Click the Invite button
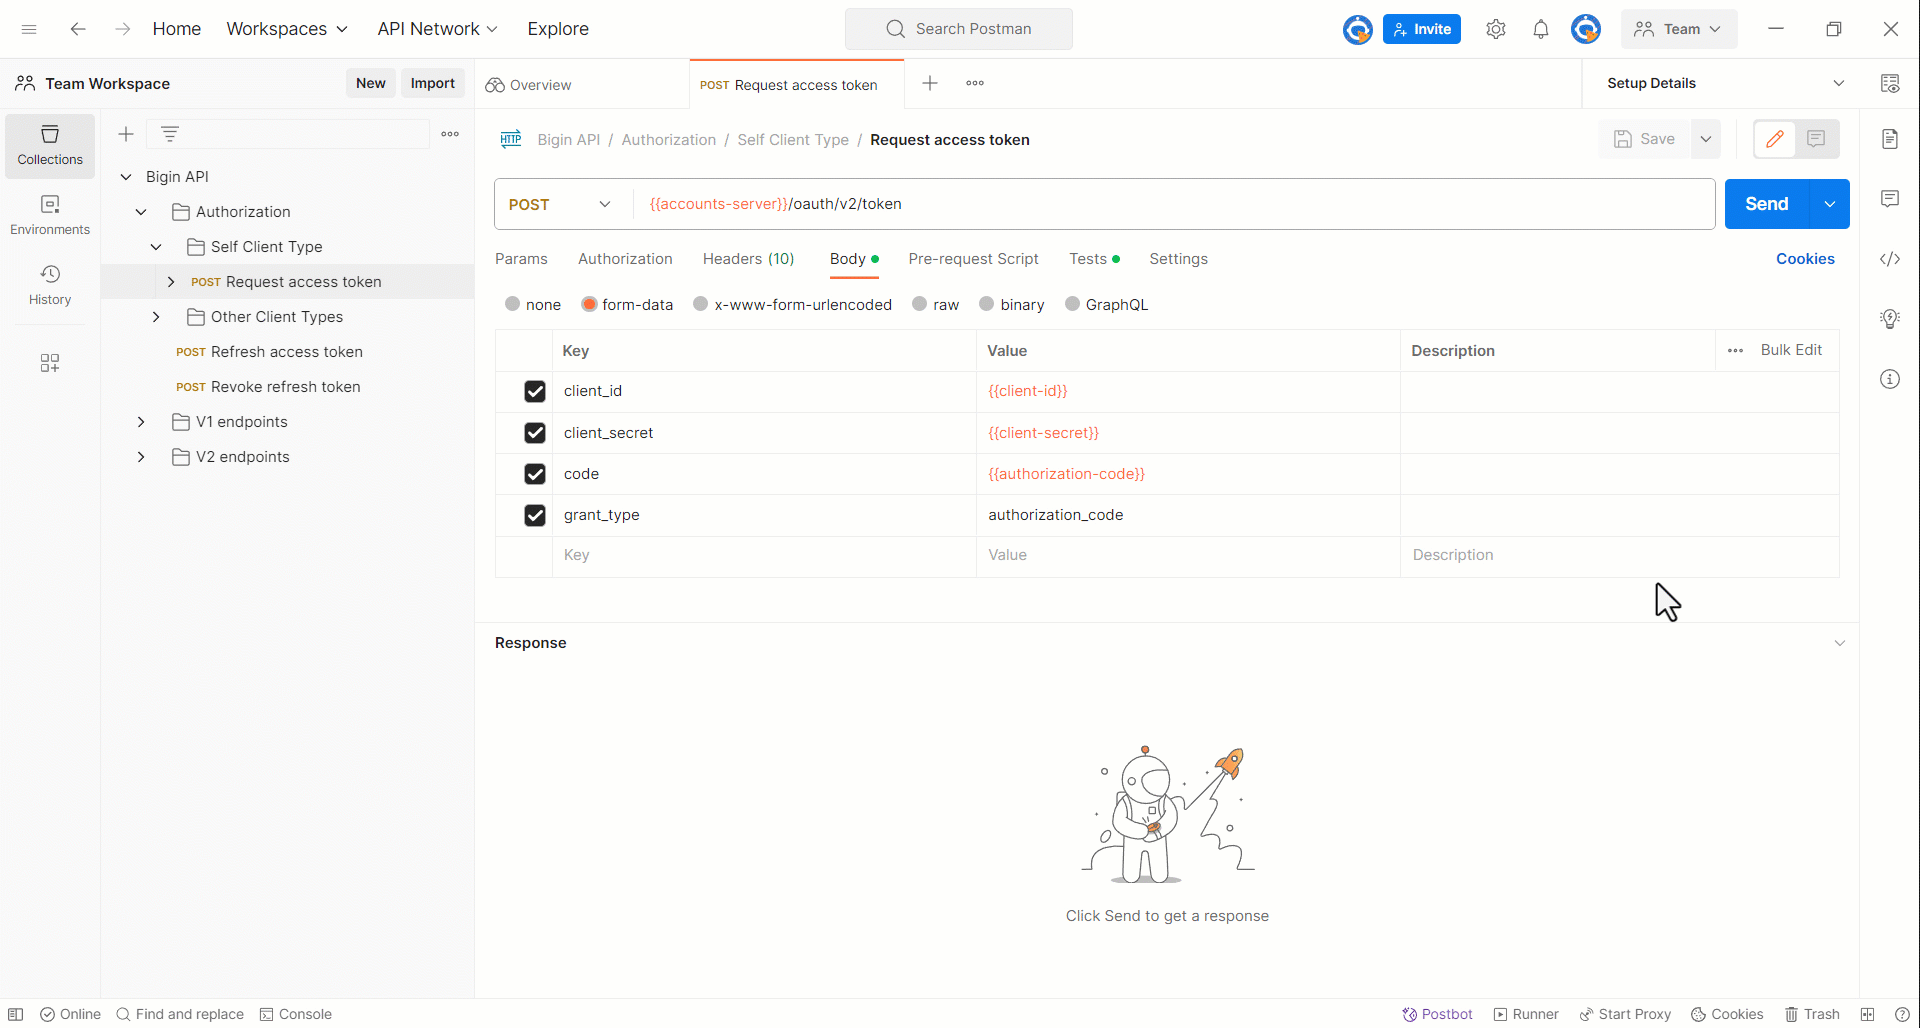The width and height of the screenshot is (1920, 1028). coord(1421,29)
